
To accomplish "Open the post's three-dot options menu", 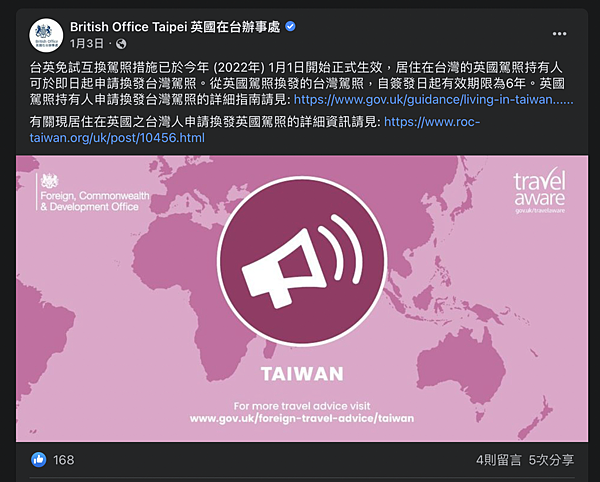I will (559, 34).
